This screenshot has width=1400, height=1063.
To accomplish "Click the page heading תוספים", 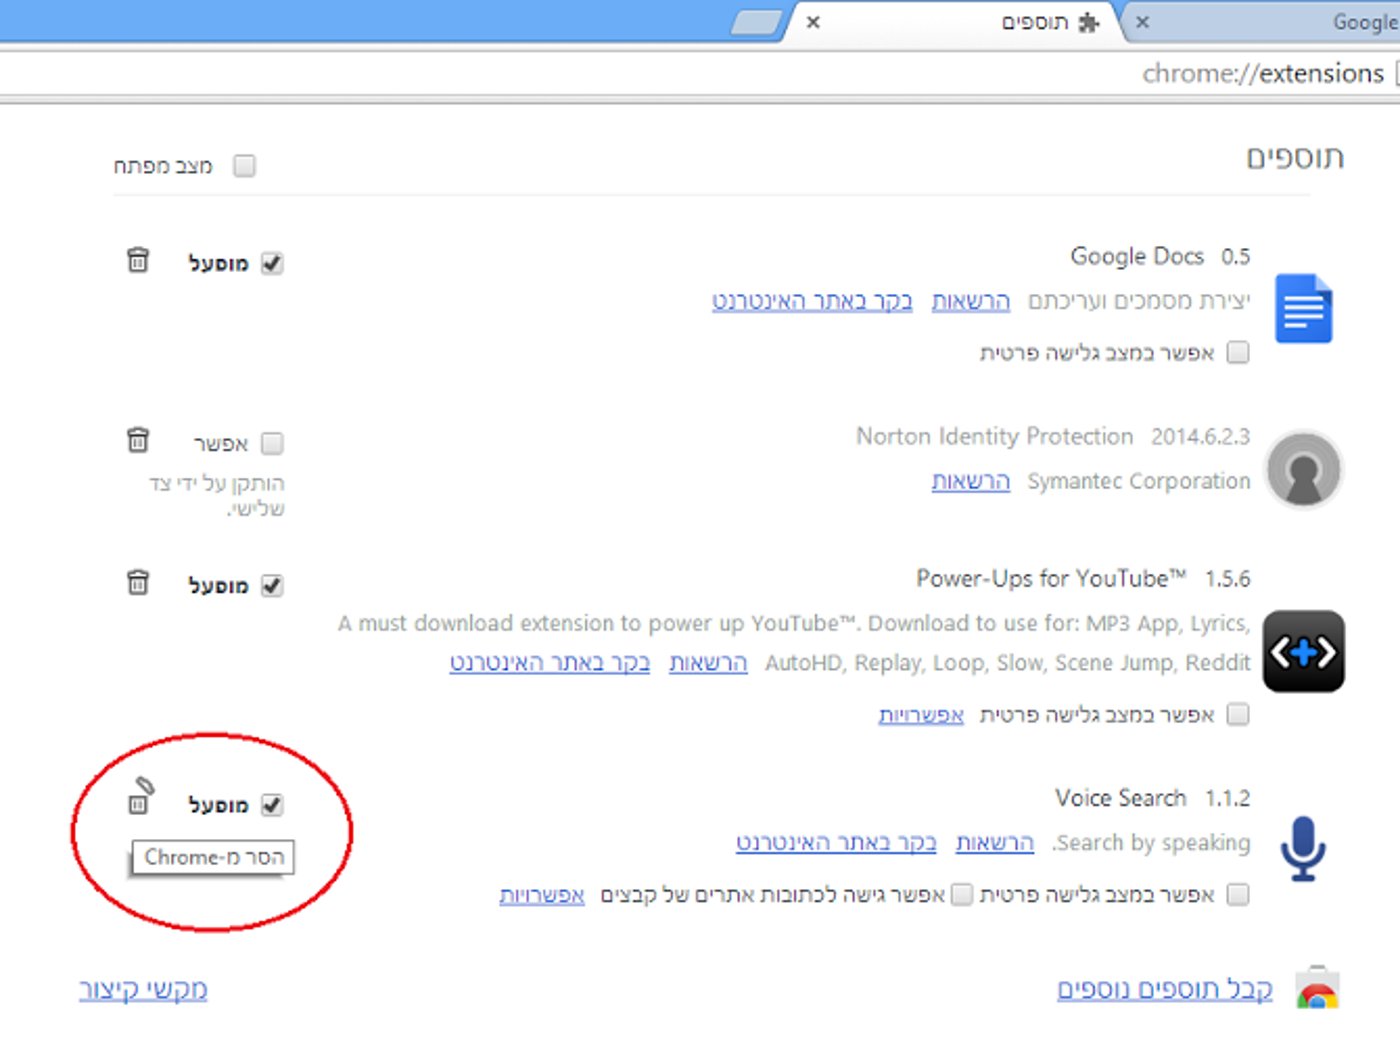I will coord(1295,158).
